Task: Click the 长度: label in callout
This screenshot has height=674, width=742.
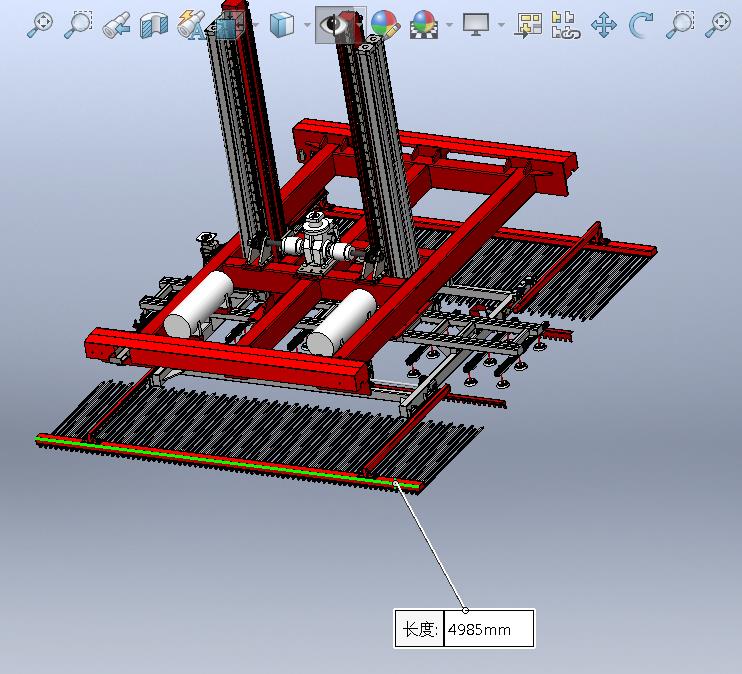Action: 419,629
